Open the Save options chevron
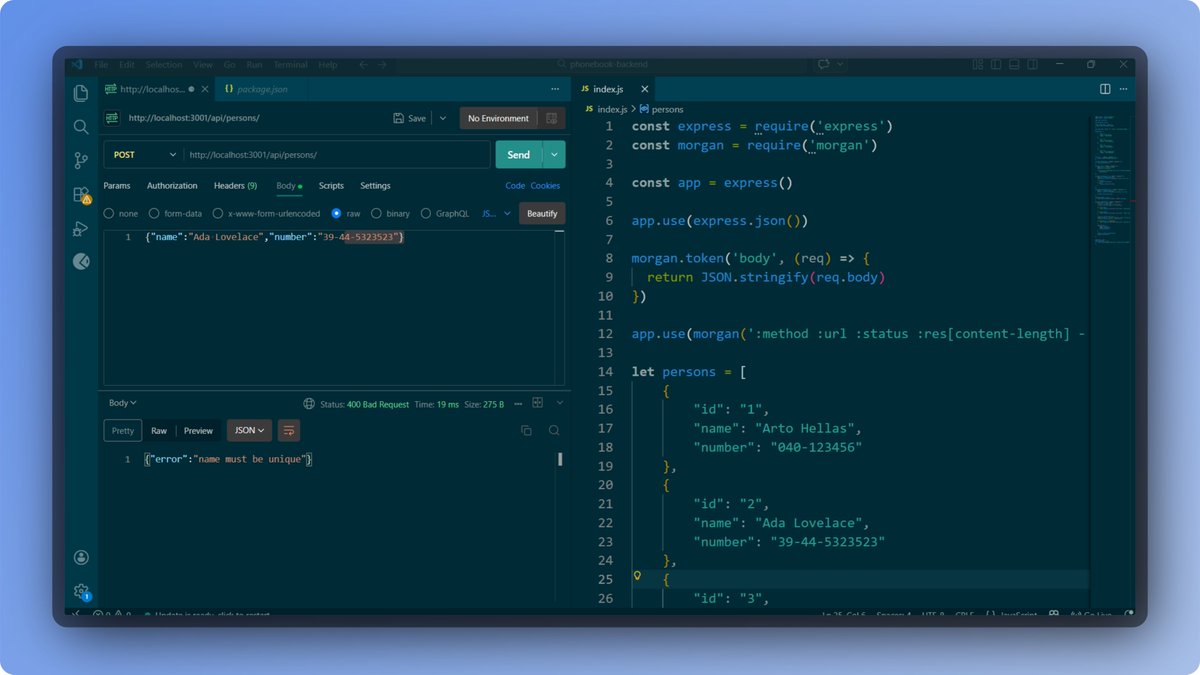The width and height of the screenshot is (1200, 675). 443,118
